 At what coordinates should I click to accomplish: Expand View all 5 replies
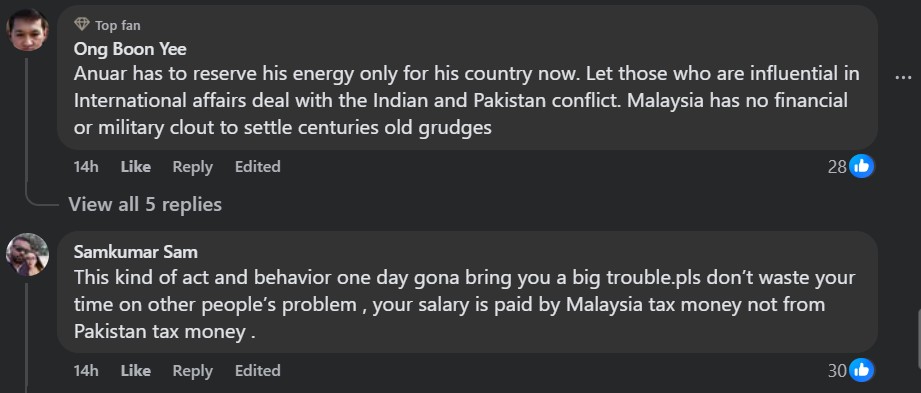[145, 204]
